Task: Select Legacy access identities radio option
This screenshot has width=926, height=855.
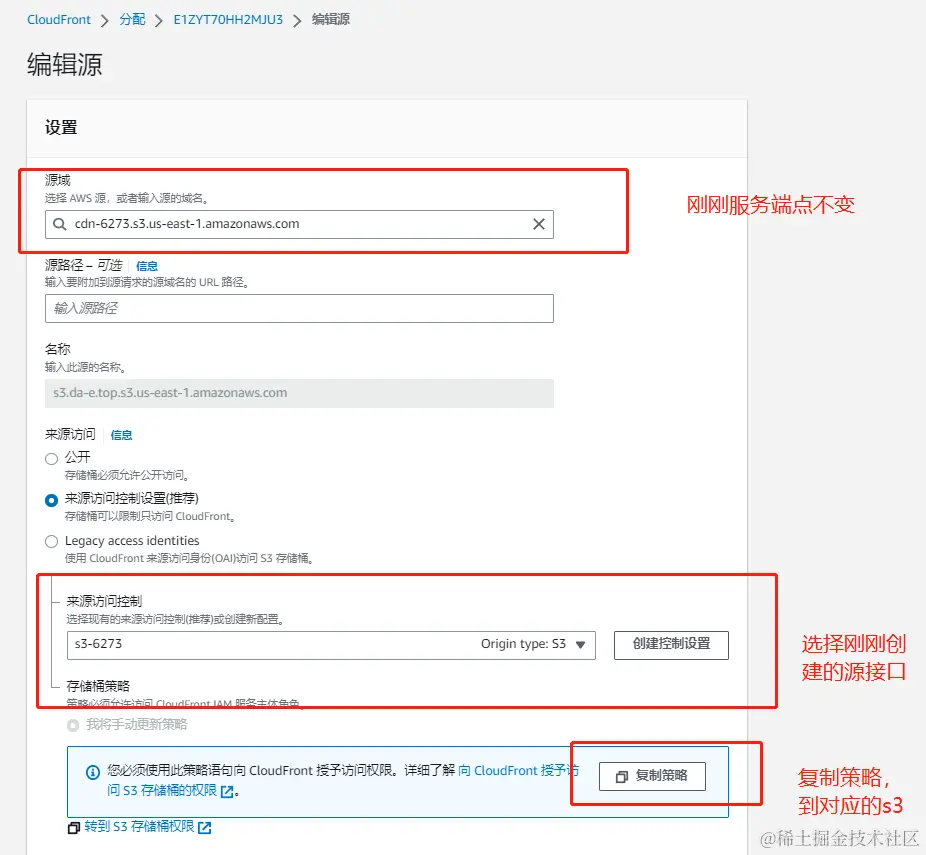Action: click(x=51, y=541)
